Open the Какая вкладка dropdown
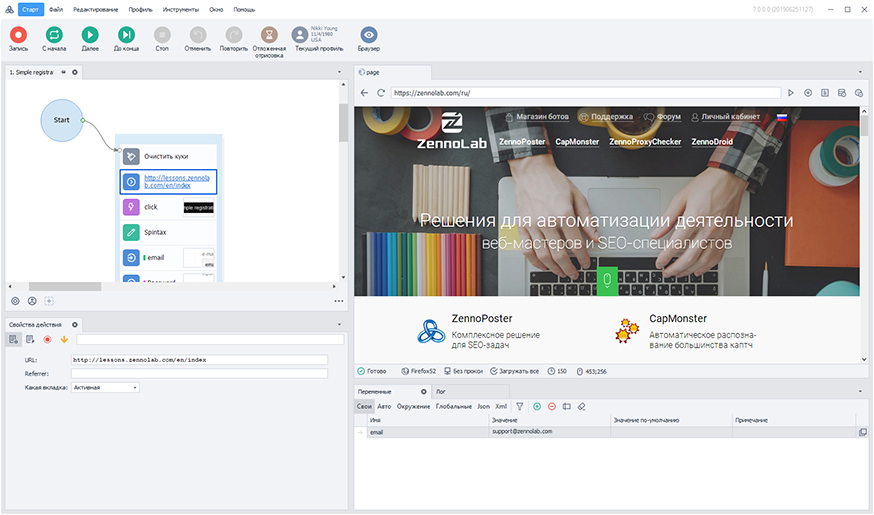 point(105,387)
